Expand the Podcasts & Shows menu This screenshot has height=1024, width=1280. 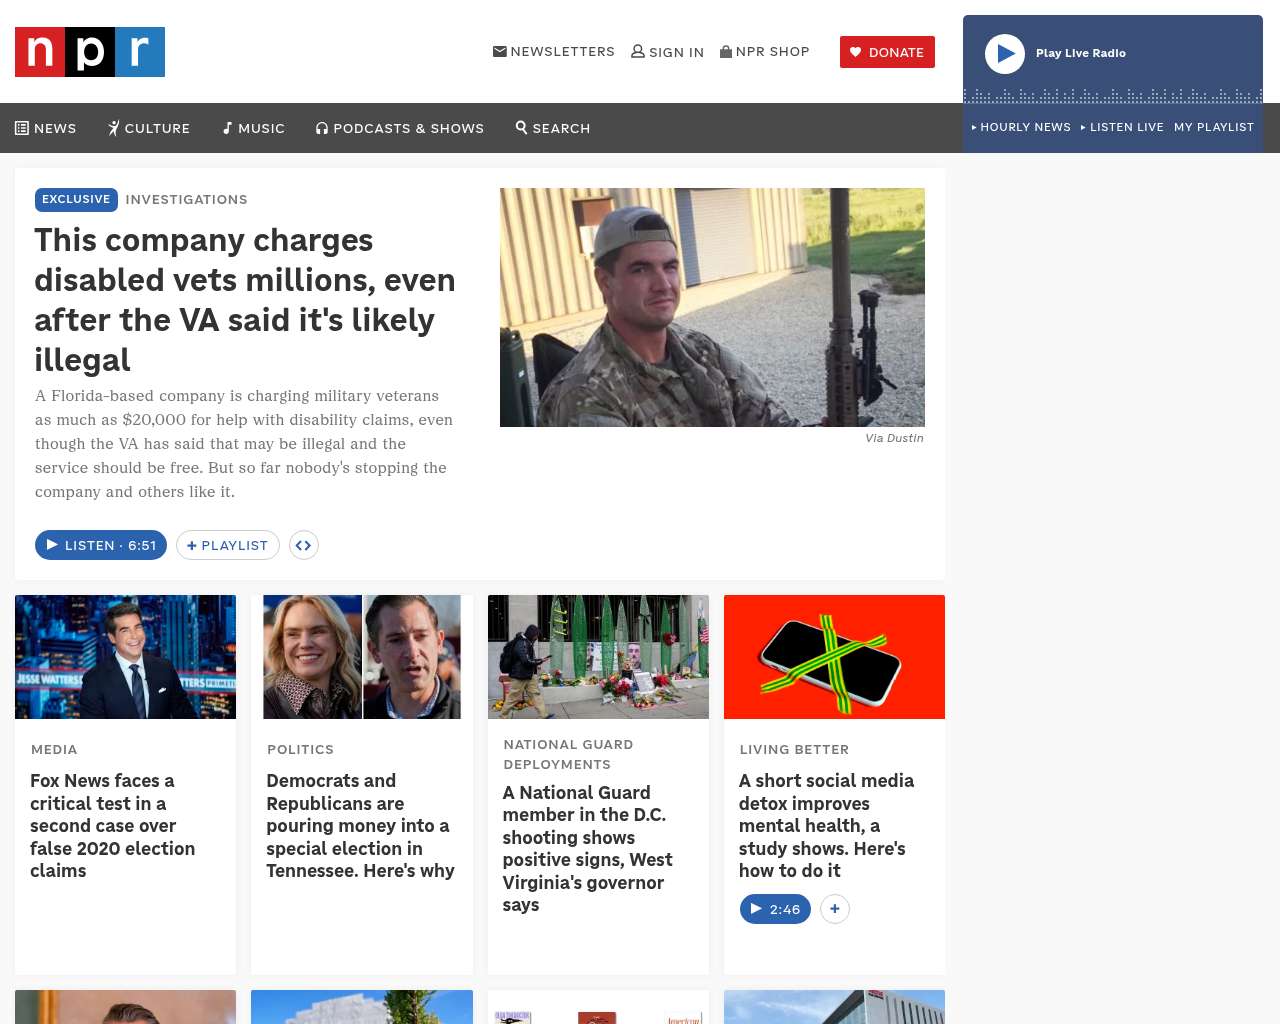click(400, 128)
